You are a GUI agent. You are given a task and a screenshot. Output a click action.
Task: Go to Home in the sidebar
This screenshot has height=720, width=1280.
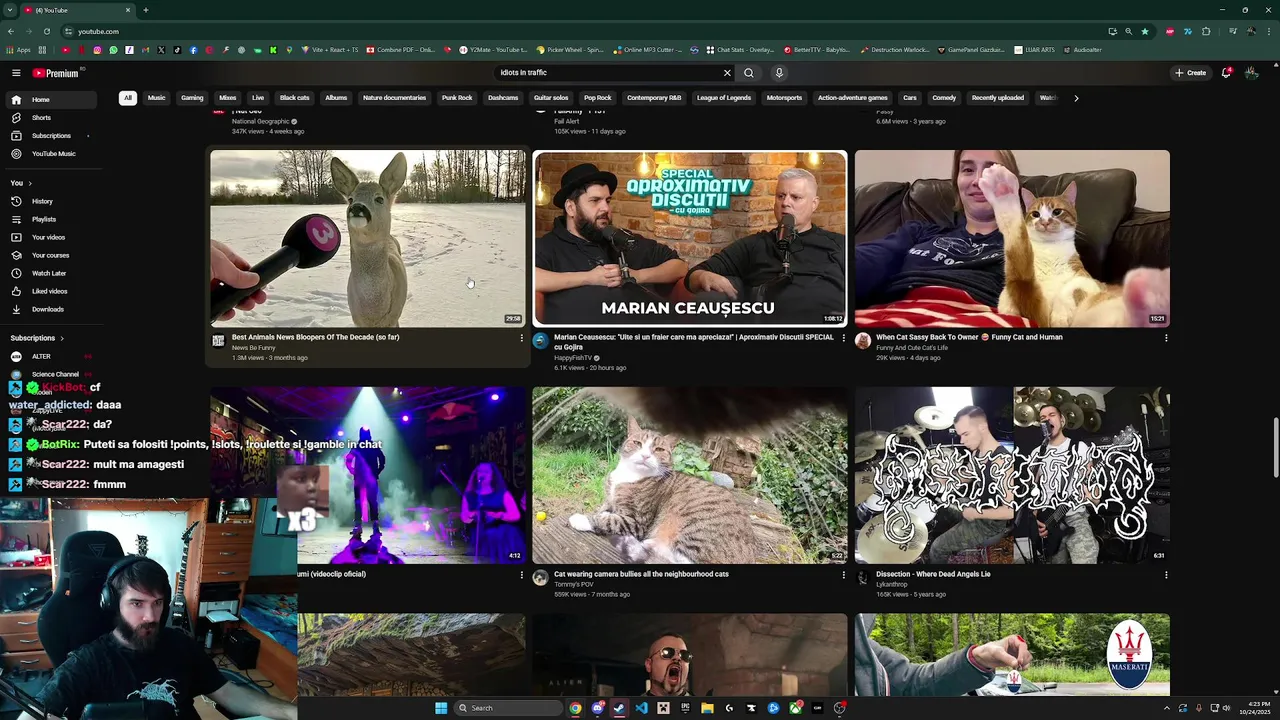click(x=50, y=100)
